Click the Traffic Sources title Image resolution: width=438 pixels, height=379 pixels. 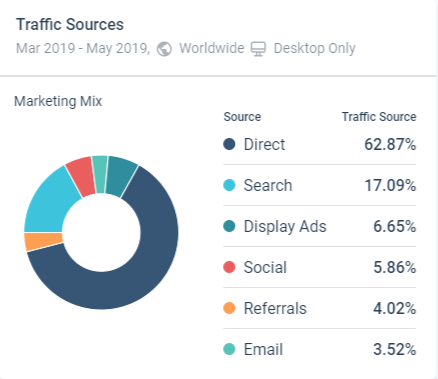point(70,25)
